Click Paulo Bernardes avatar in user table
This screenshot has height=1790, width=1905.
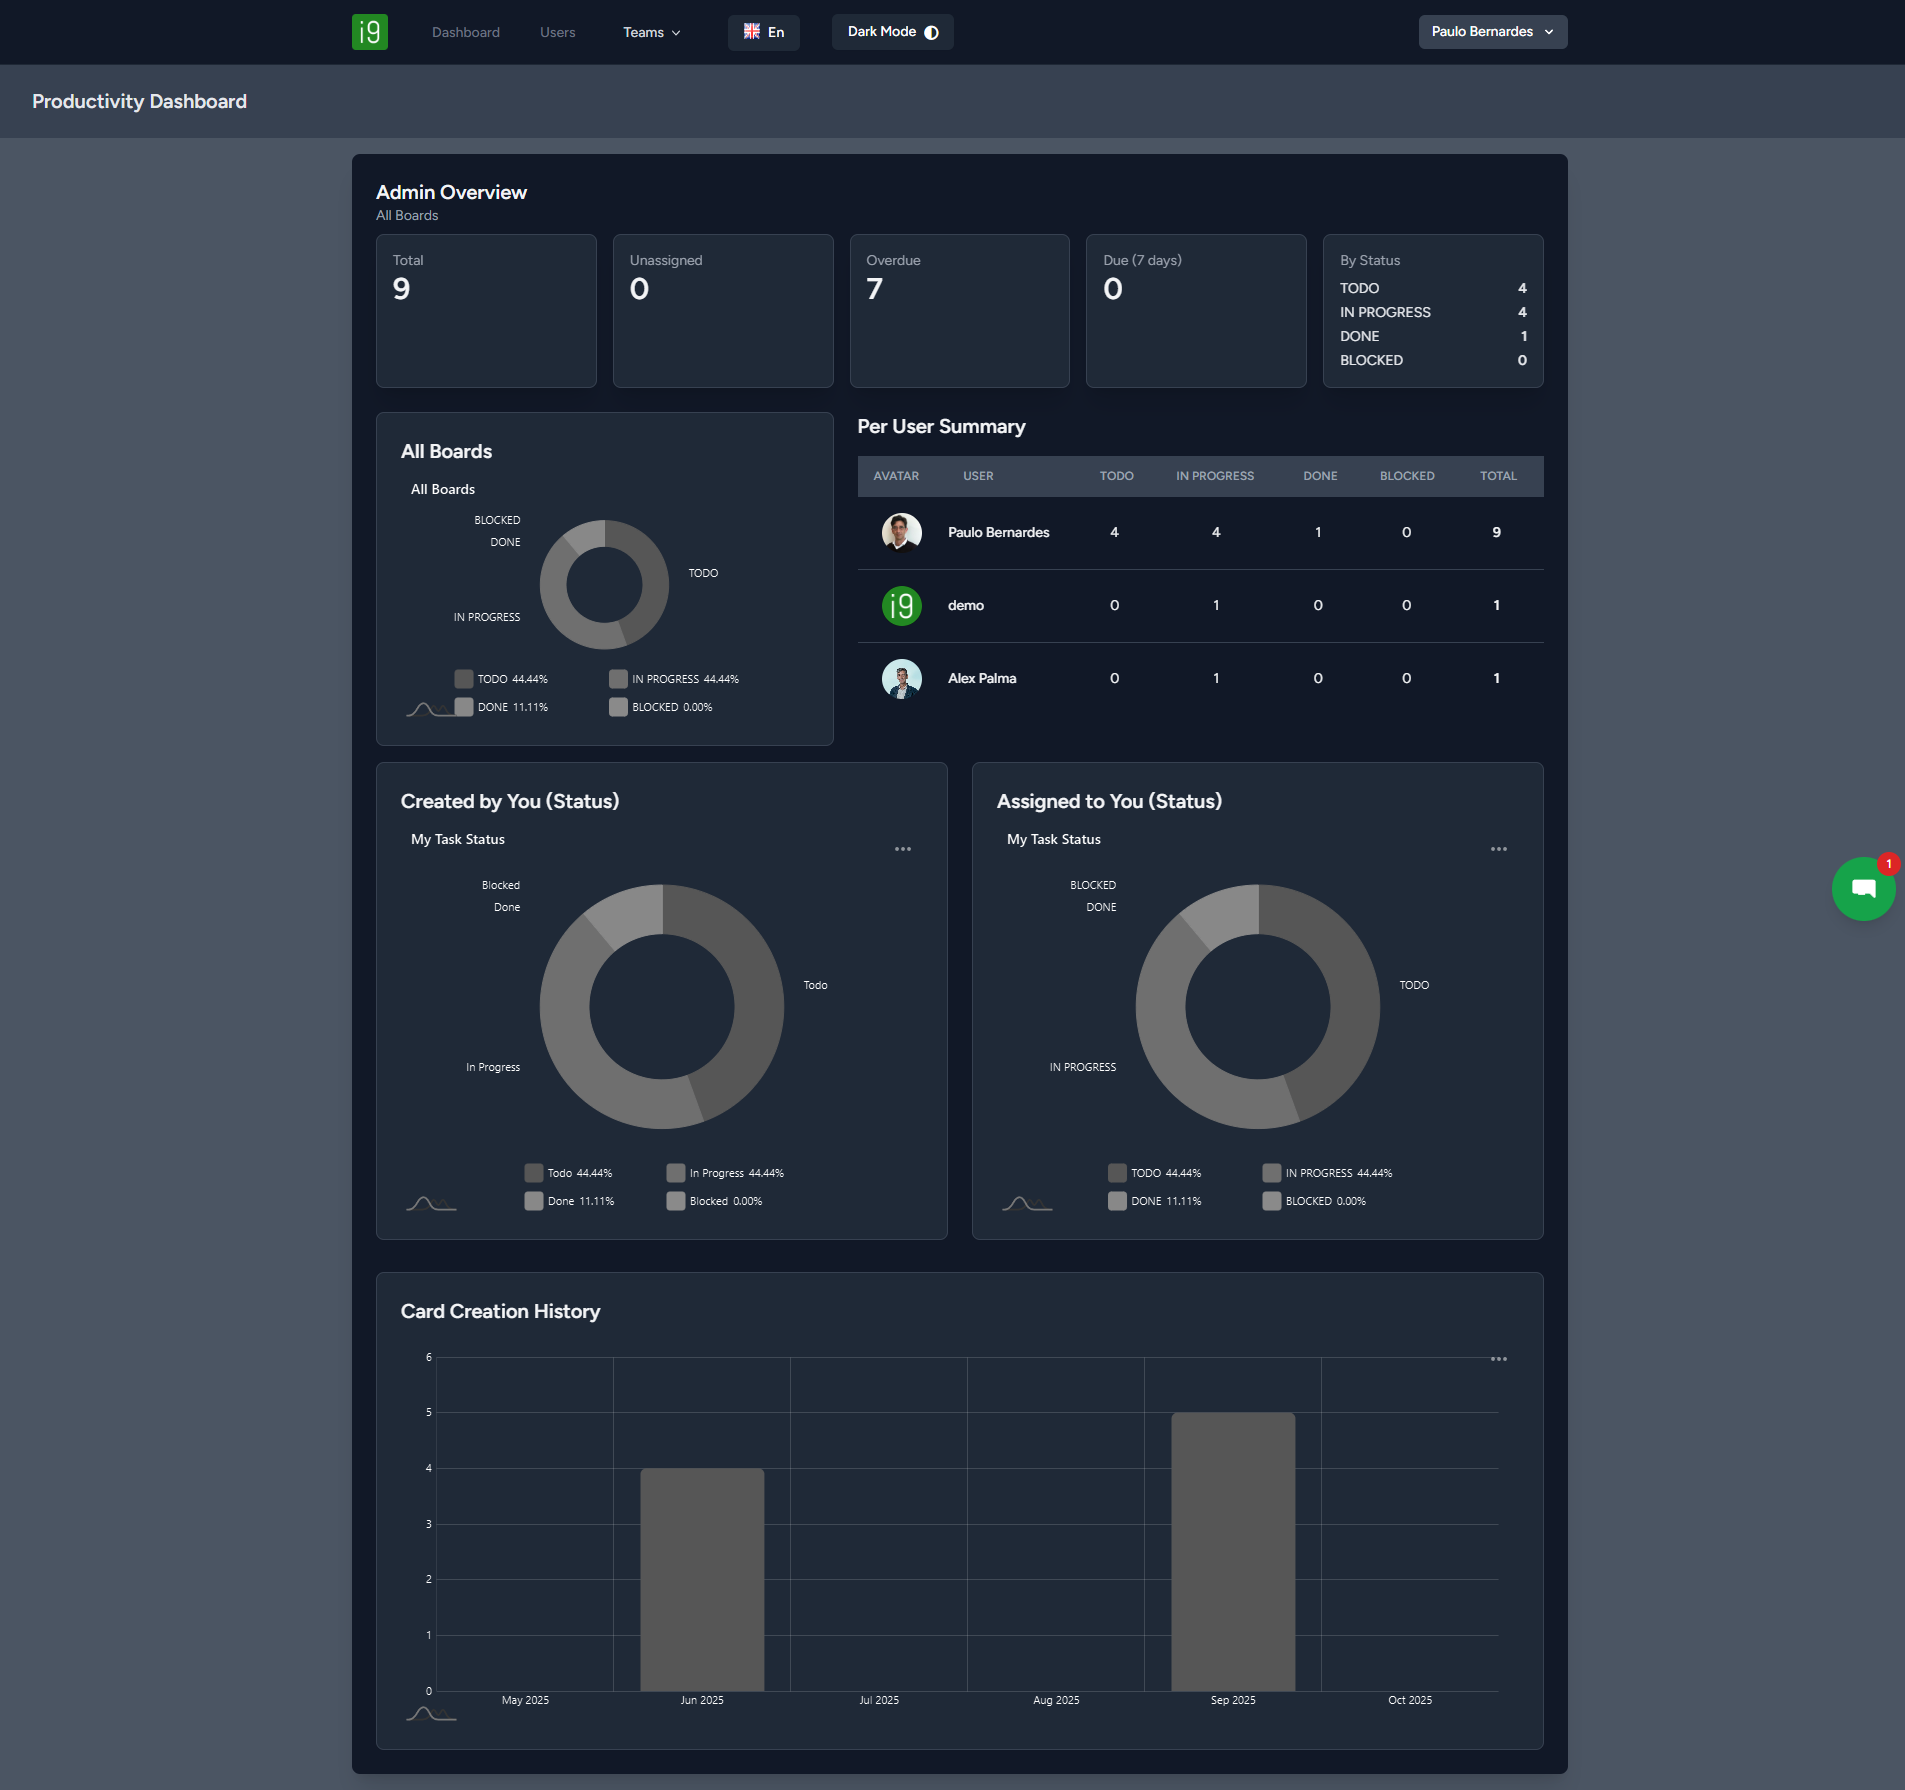pyautogui.click(x=901, y=532)
